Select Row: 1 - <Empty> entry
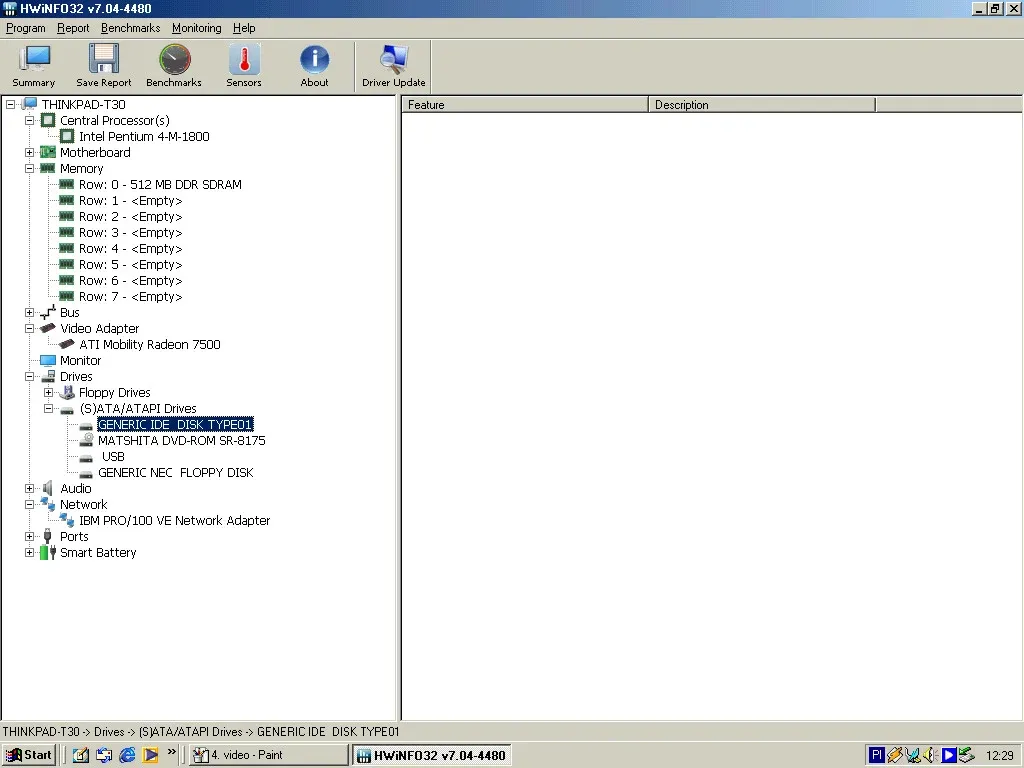 click(131, 200)
